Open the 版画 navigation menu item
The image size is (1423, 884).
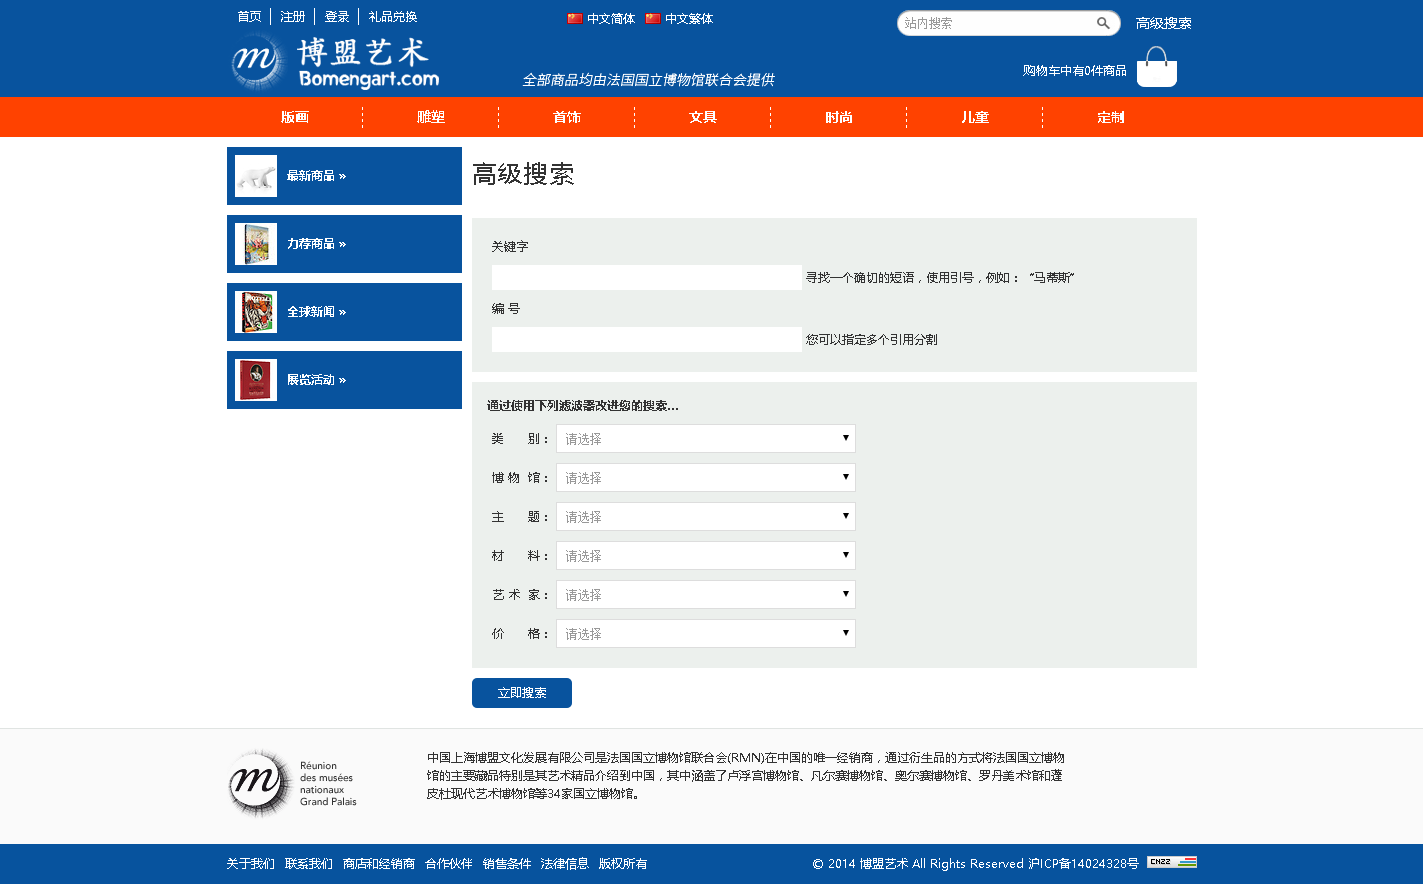[x=294, y=117]
